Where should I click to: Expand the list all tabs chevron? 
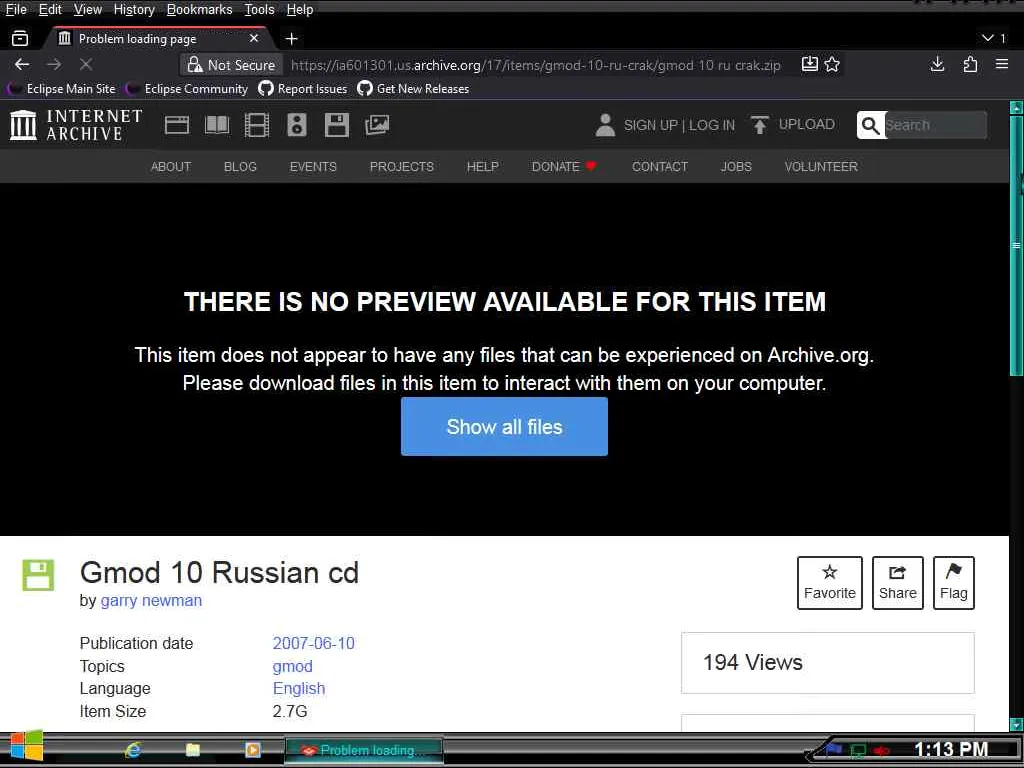[988, 38]
